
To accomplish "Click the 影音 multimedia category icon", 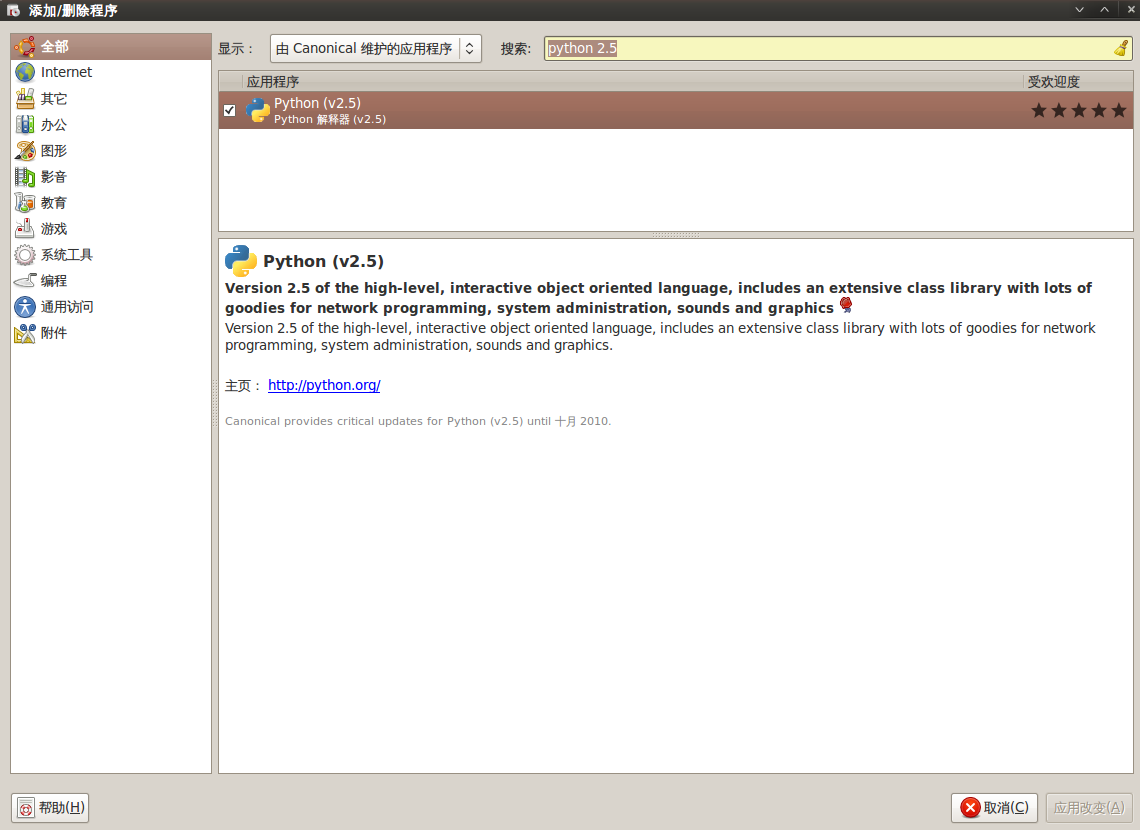I will tap(25, 177).
